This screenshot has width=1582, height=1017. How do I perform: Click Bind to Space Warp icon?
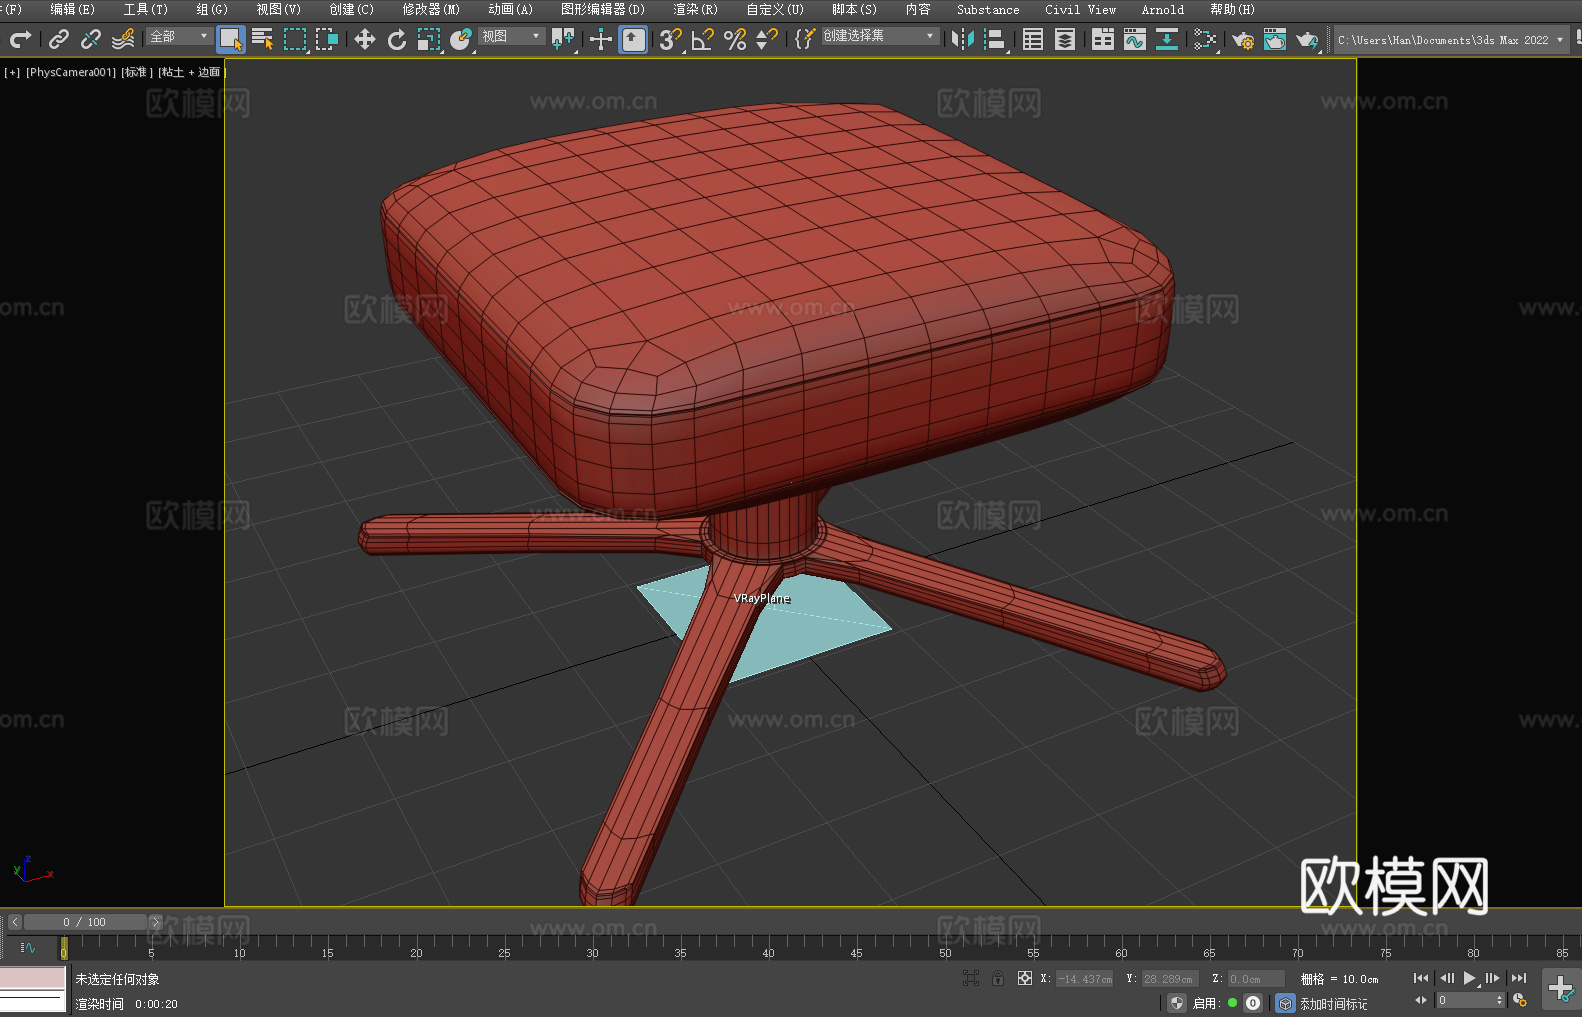pyautogui.click(x=123, y=39)
